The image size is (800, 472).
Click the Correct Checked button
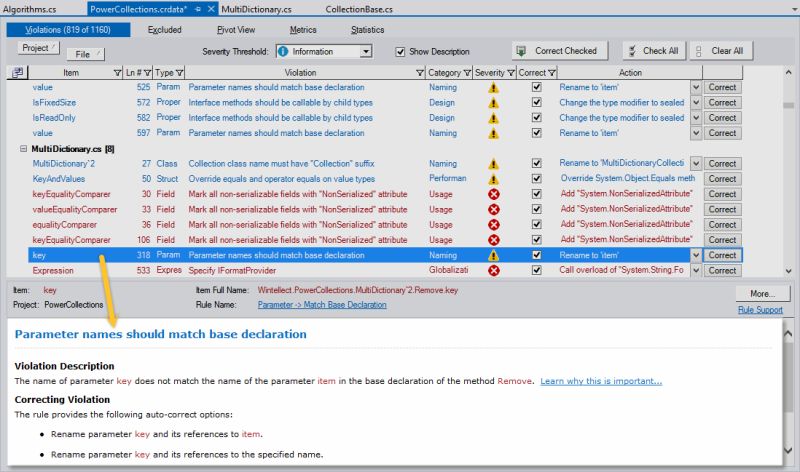point(560,51)
